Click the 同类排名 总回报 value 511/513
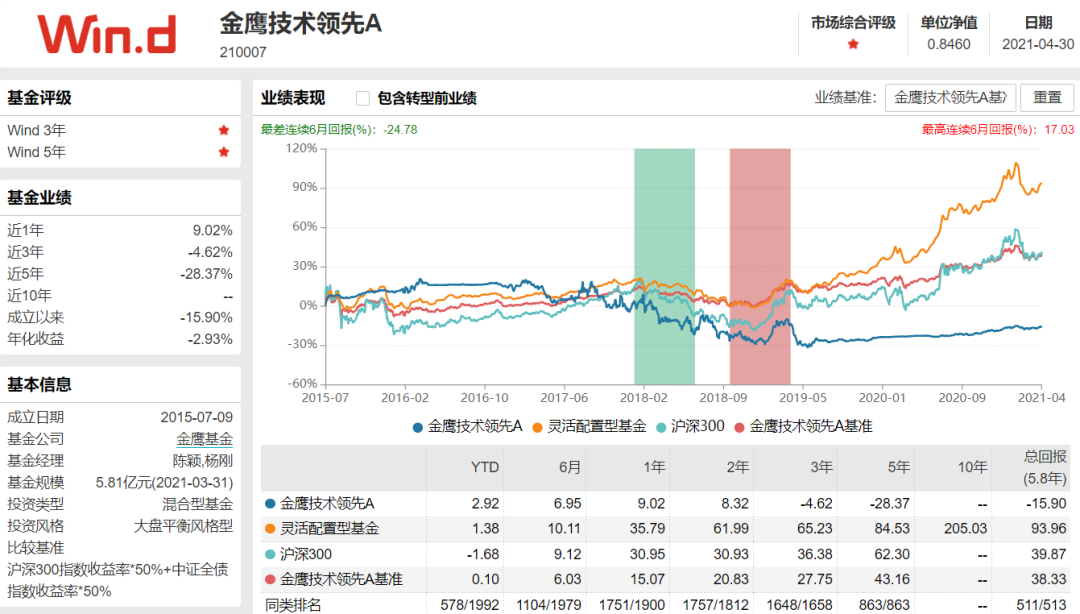The height and width of the screenshot is (614, 1080). pyautogui.click(x=1041, y=605)
